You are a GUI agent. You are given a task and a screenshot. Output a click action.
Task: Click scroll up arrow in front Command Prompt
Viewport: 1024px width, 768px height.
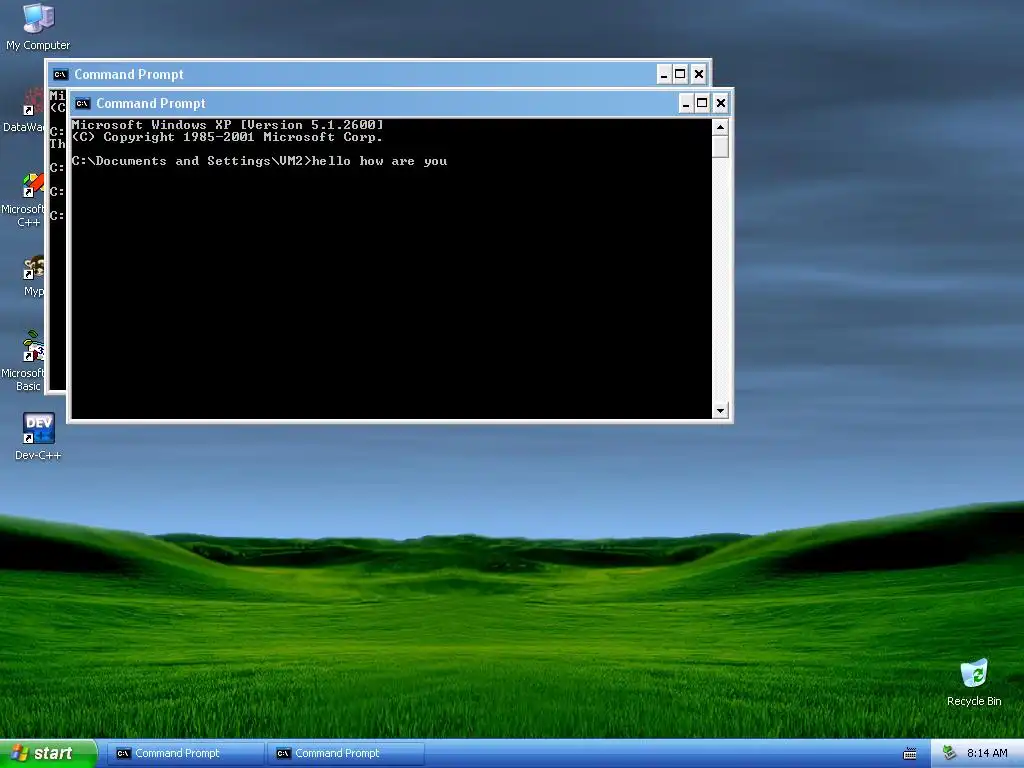point(720,127)
